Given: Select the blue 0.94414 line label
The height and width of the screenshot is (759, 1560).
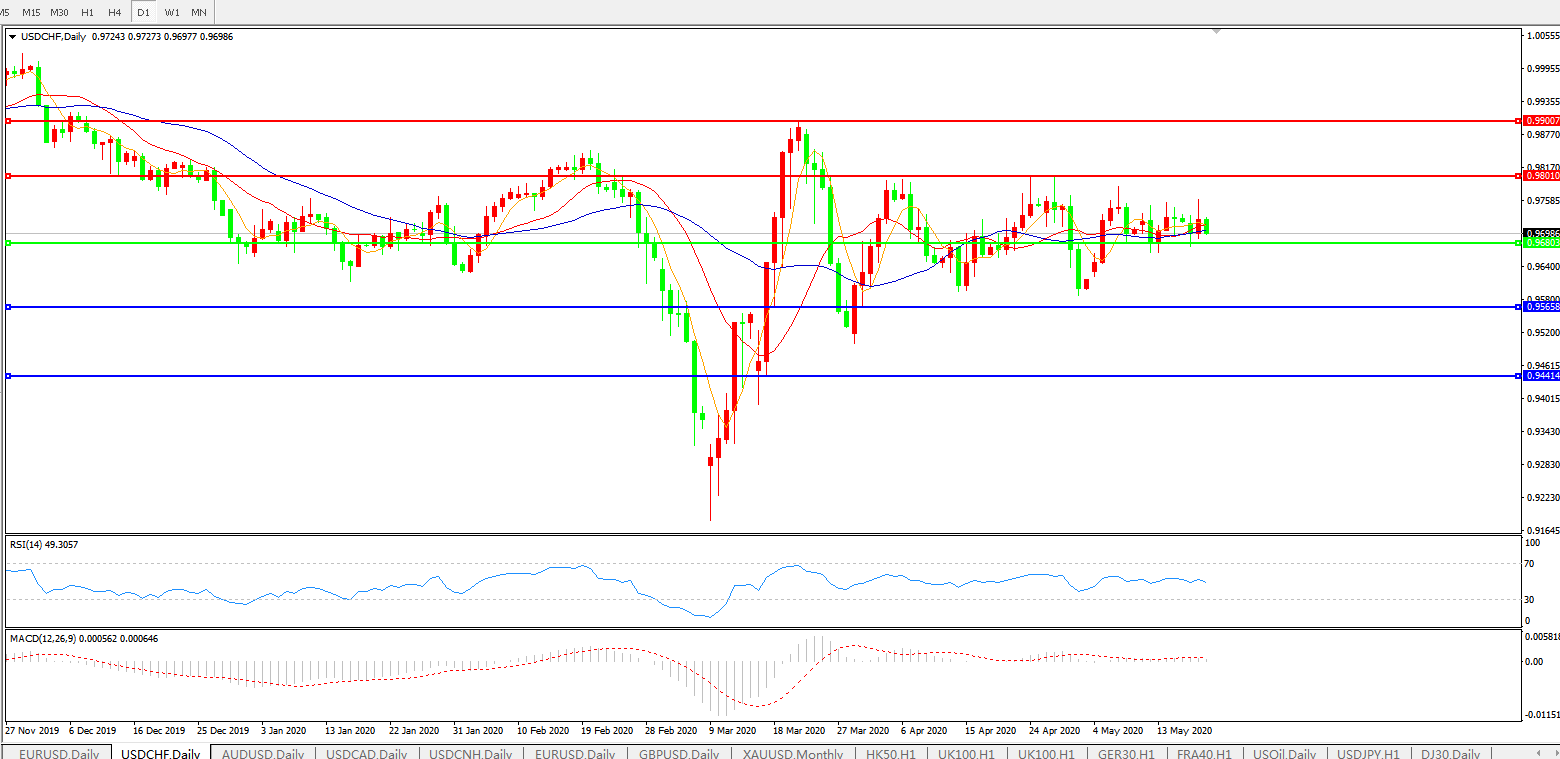Looking at the screenshot, I should pyautogui.click(x=1541, y=376).
